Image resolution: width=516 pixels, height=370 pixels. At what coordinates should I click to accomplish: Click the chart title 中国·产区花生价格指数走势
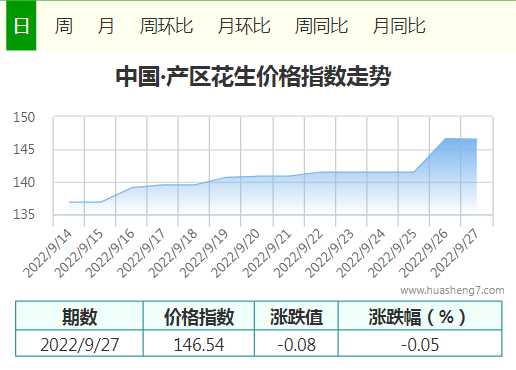click(253, 76)
